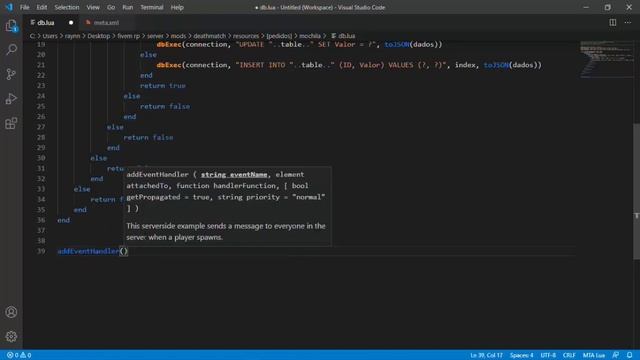The height and width of the screenshot is (360, 640).
Task: Click the resources breadcrumb segment
Action: (x=246, y=36)
